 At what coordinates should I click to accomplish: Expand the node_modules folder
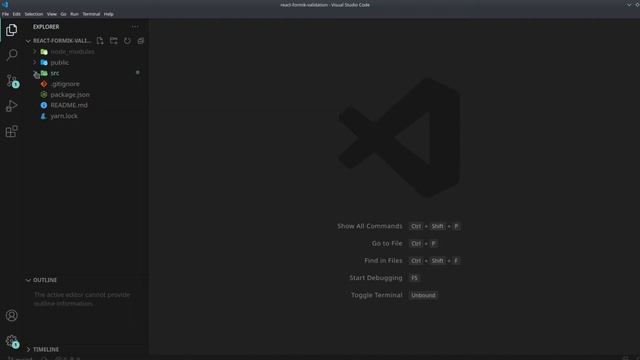pos(35,52)
